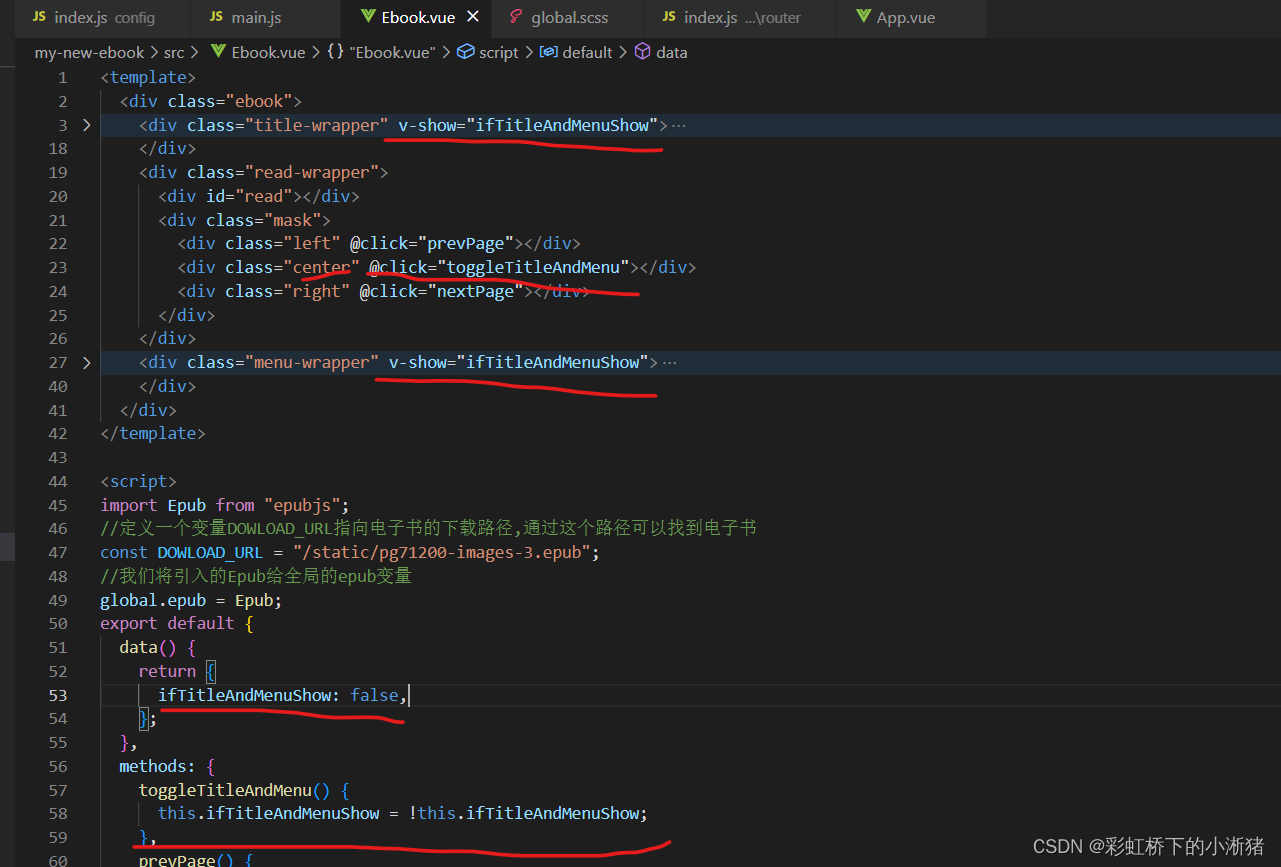
Task: Open the data breadcrumb symbol
Action: pos(671,52)
